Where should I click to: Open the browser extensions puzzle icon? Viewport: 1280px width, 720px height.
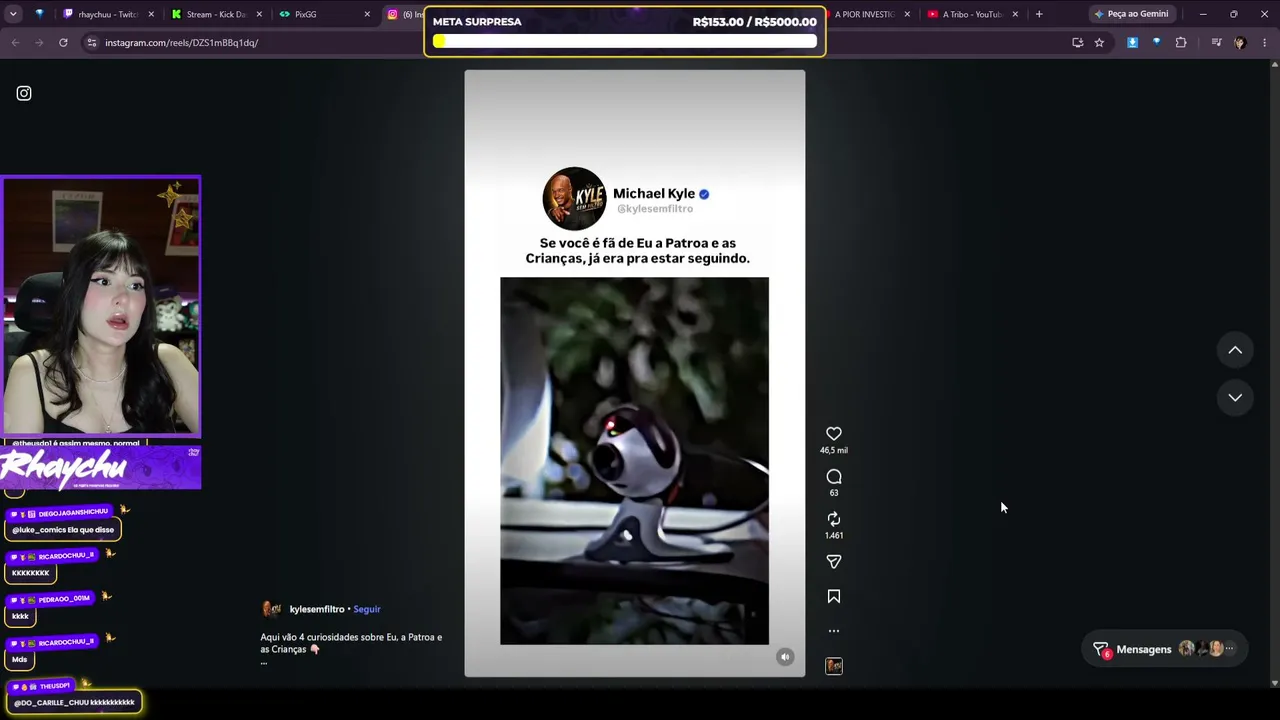point(1181,43)
